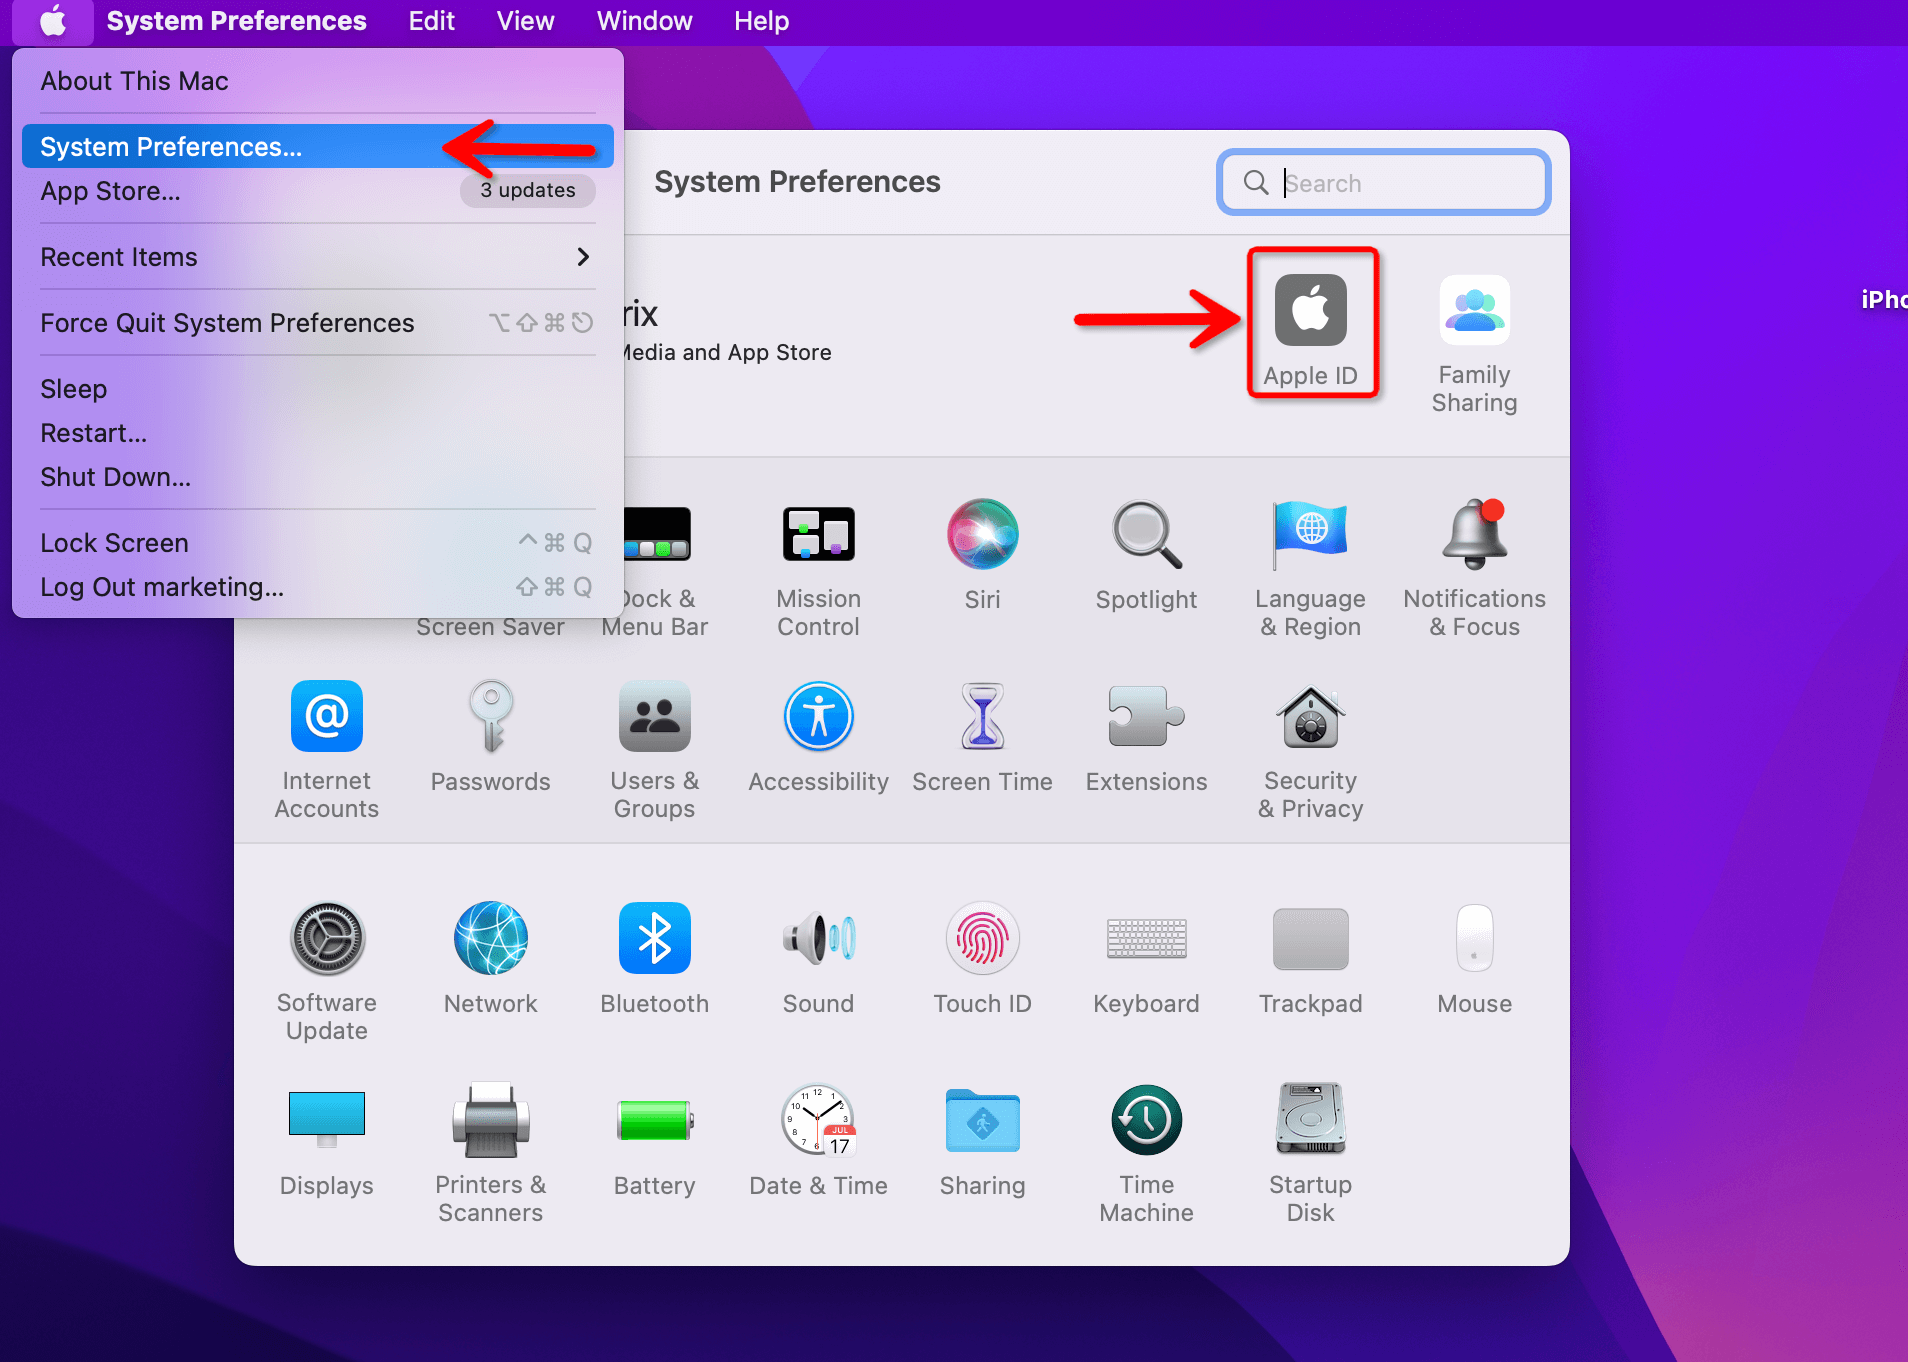Choose App Store… menu entry
1908x1362 pixels.
[318, 190]
